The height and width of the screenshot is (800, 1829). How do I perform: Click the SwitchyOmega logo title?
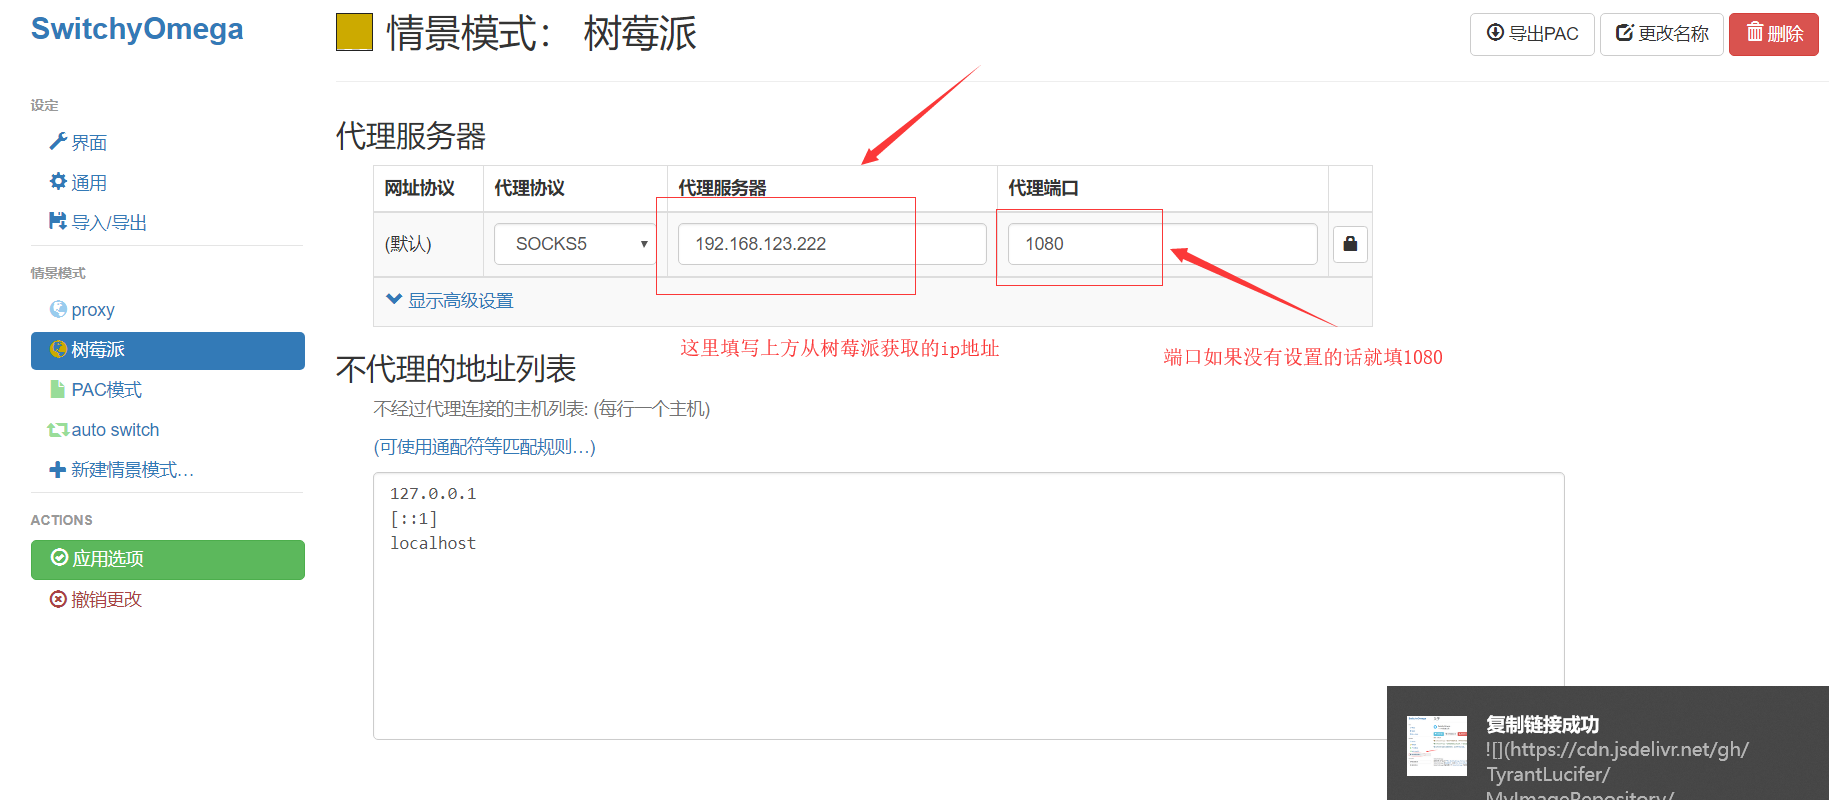[137, 29]
